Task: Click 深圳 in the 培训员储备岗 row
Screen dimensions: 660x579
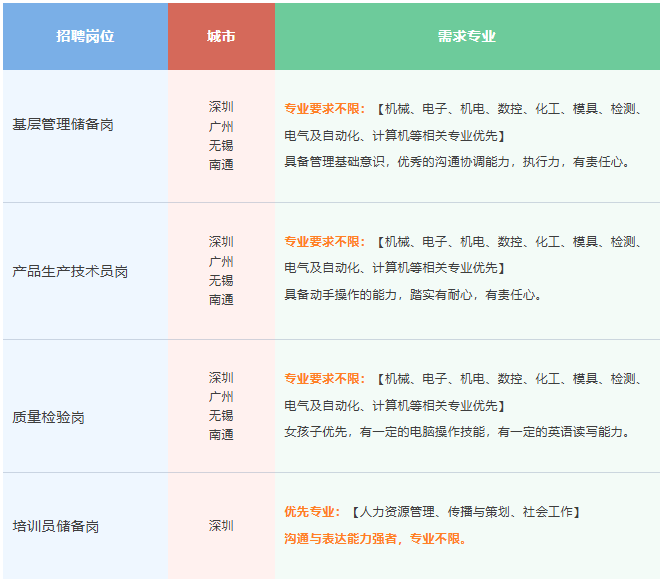Action: 221,526
